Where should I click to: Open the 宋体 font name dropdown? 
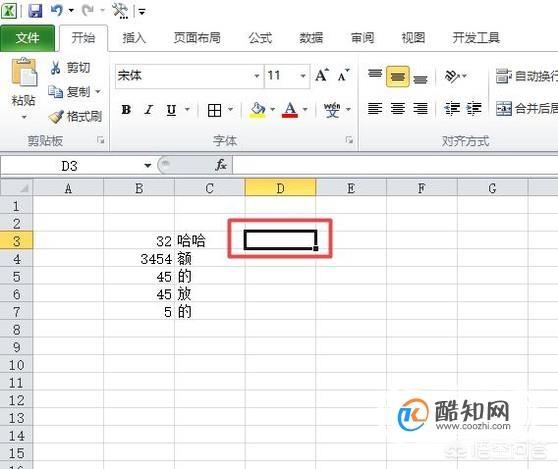click(257, 76)
